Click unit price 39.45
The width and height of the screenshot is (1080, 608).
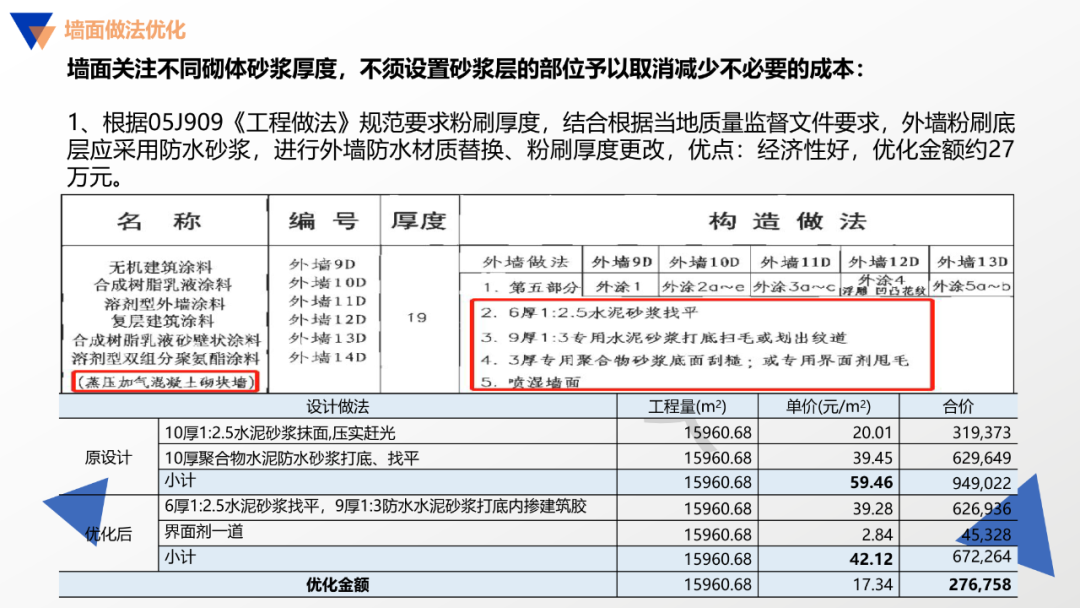[872, 458]
